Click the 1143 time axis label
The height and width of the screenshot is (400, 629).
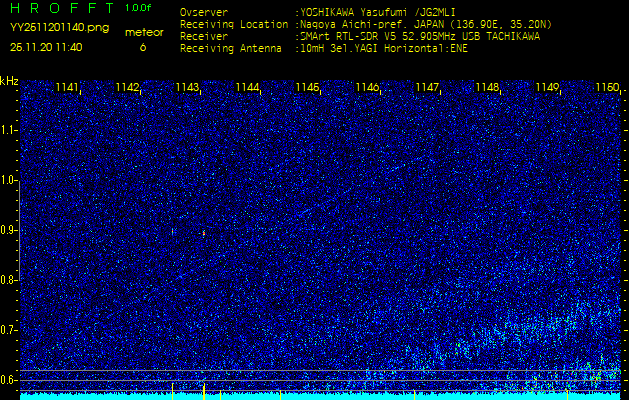click(x=188, y=87)
